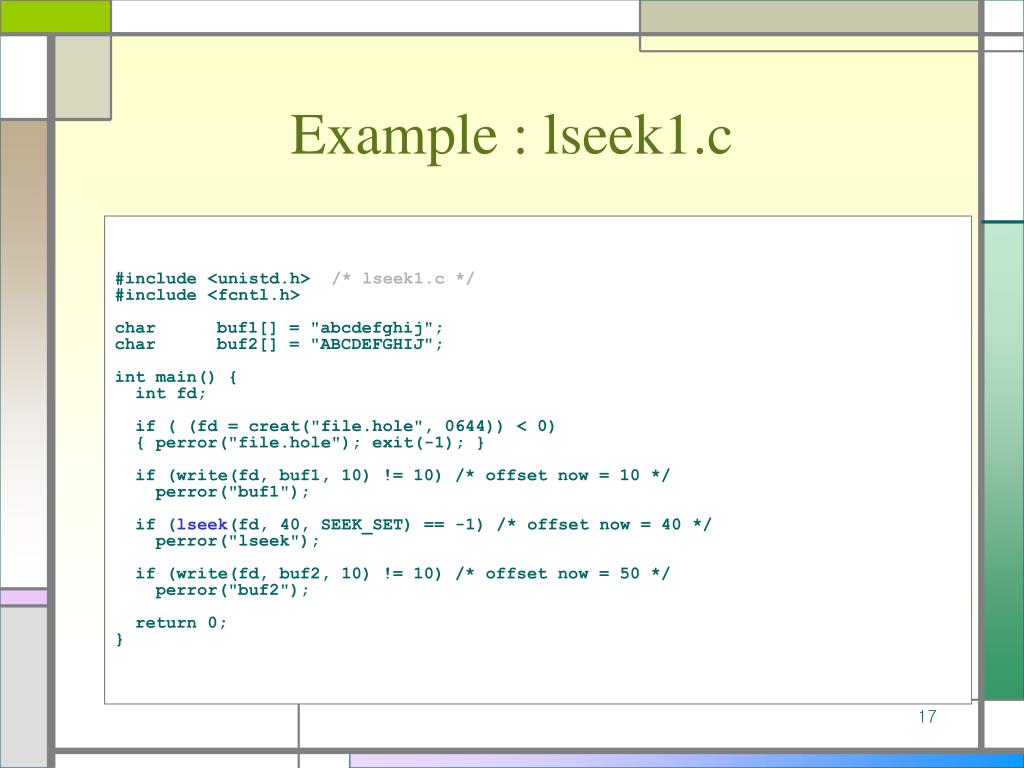Screen dimensions: 1024x768
Task: Click the 'return 0;' line
Action: pos(181,622)
